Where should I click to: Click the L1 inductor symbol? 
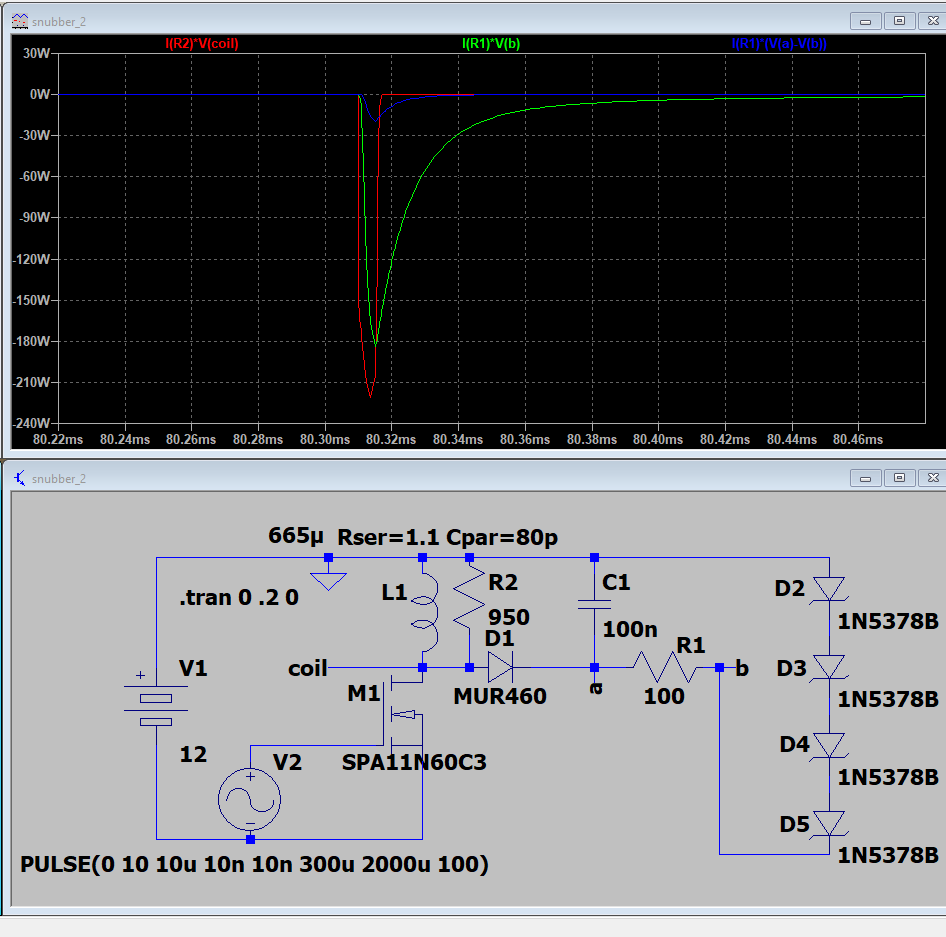(426, 612)
